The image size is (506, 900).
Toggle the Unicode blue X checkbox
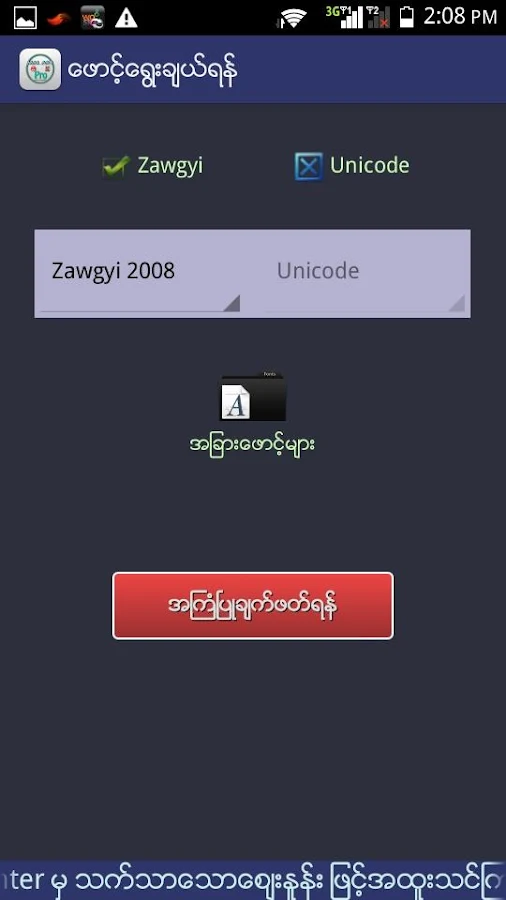309,166
